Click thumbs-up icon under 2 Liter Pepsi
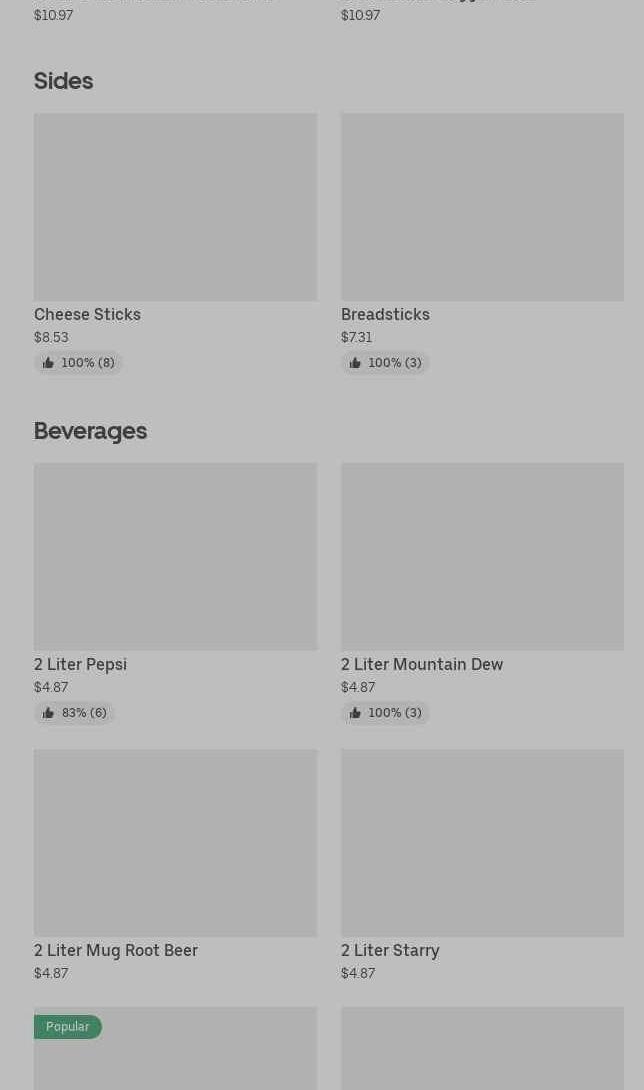This screenshot has height=1090, width=644. (x=48, y=713)
